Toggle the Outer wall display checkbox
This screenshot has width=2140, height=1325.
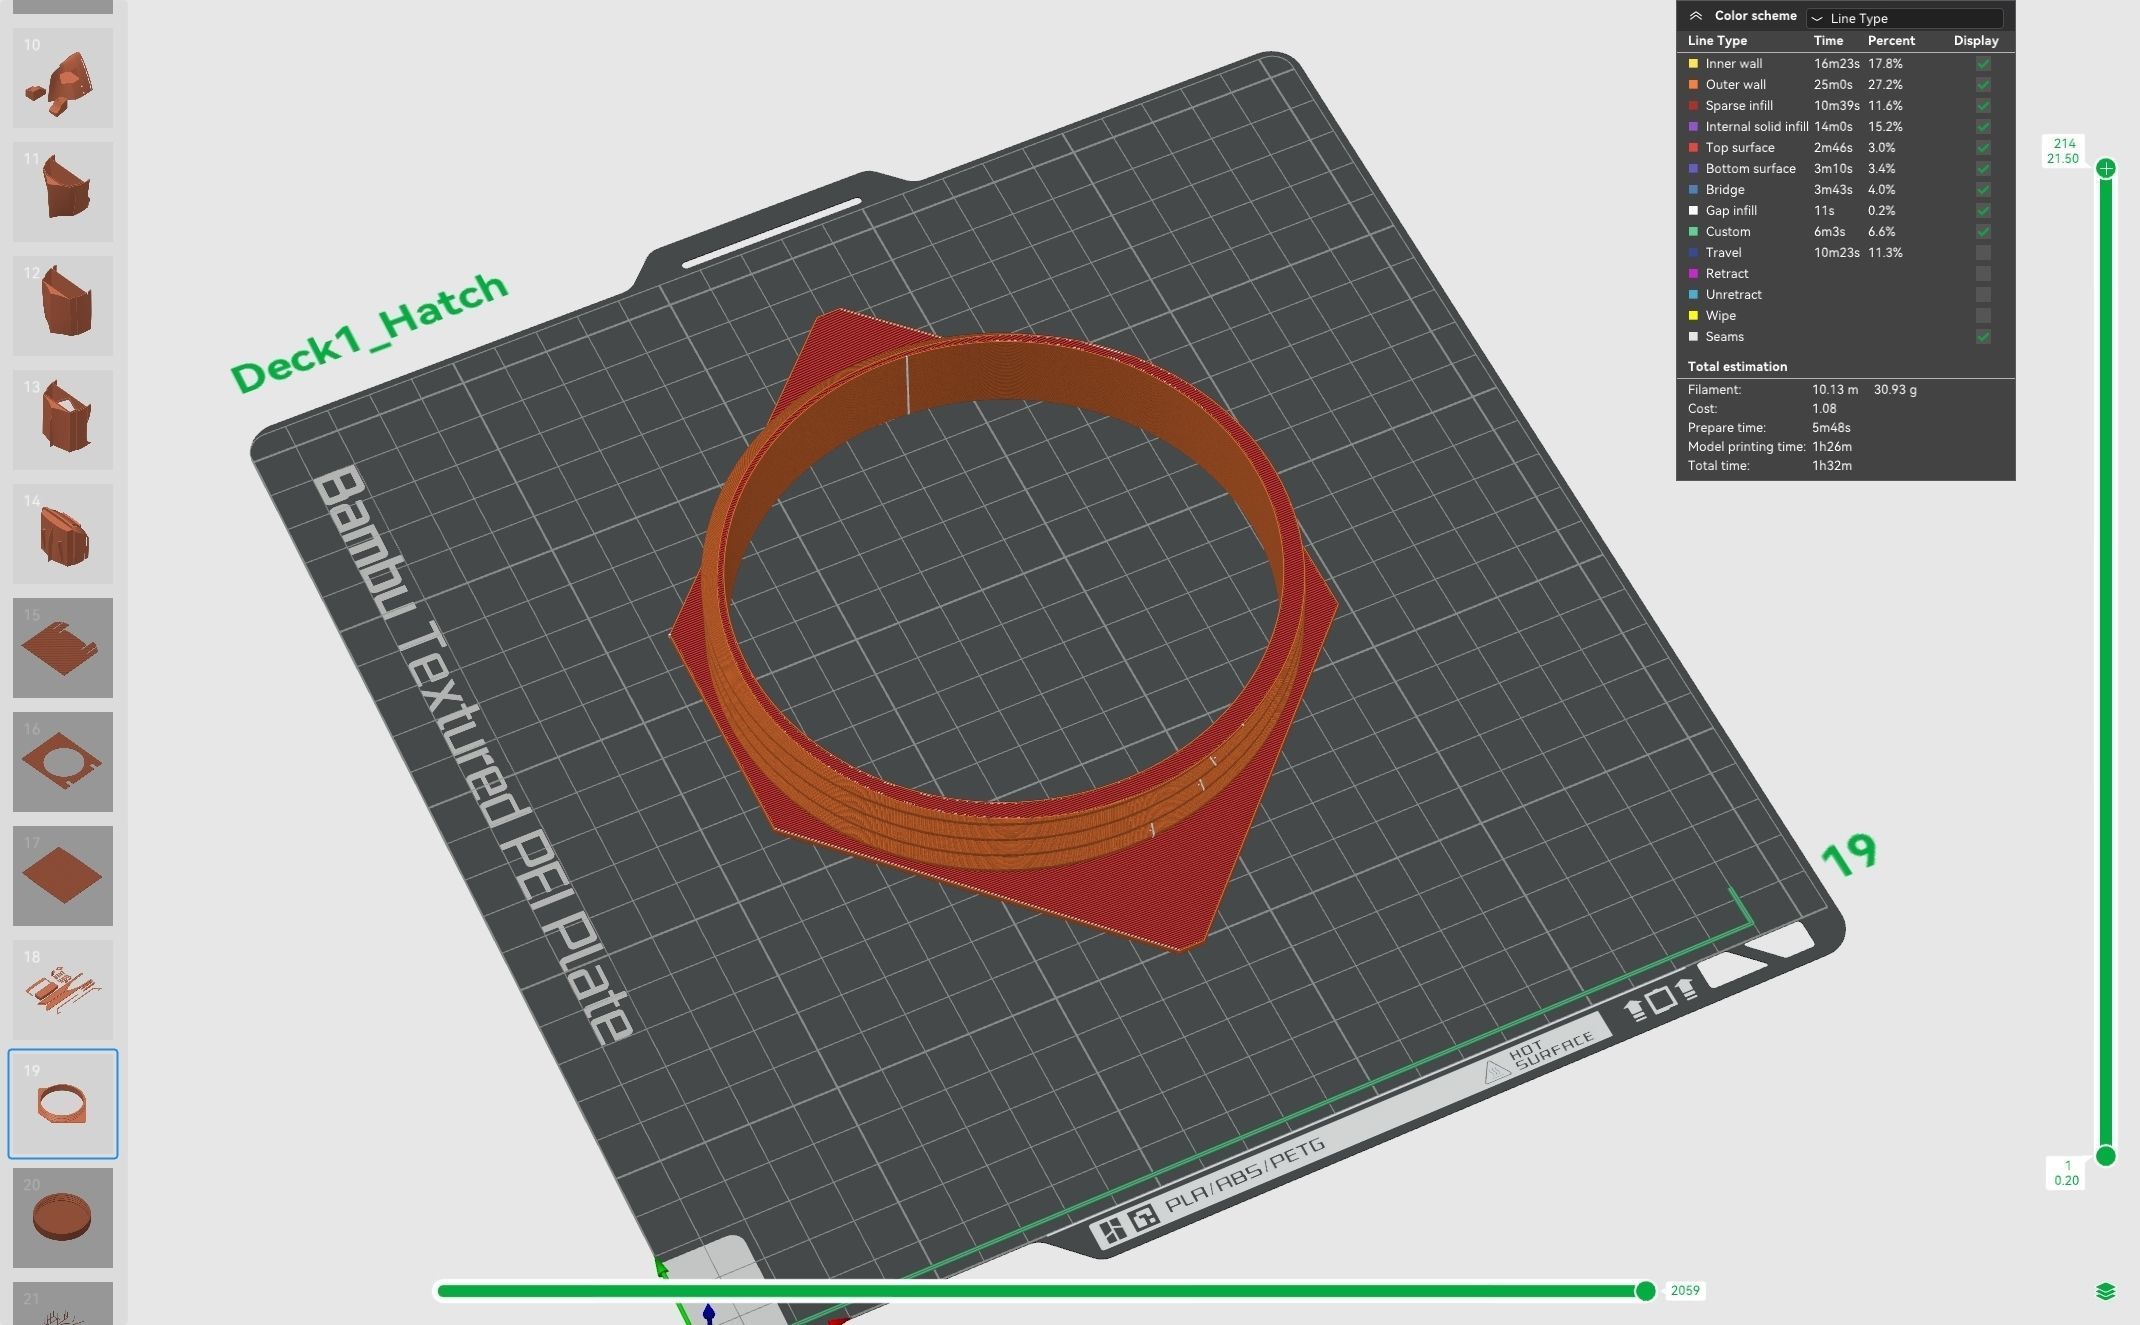pos(1983,85)
